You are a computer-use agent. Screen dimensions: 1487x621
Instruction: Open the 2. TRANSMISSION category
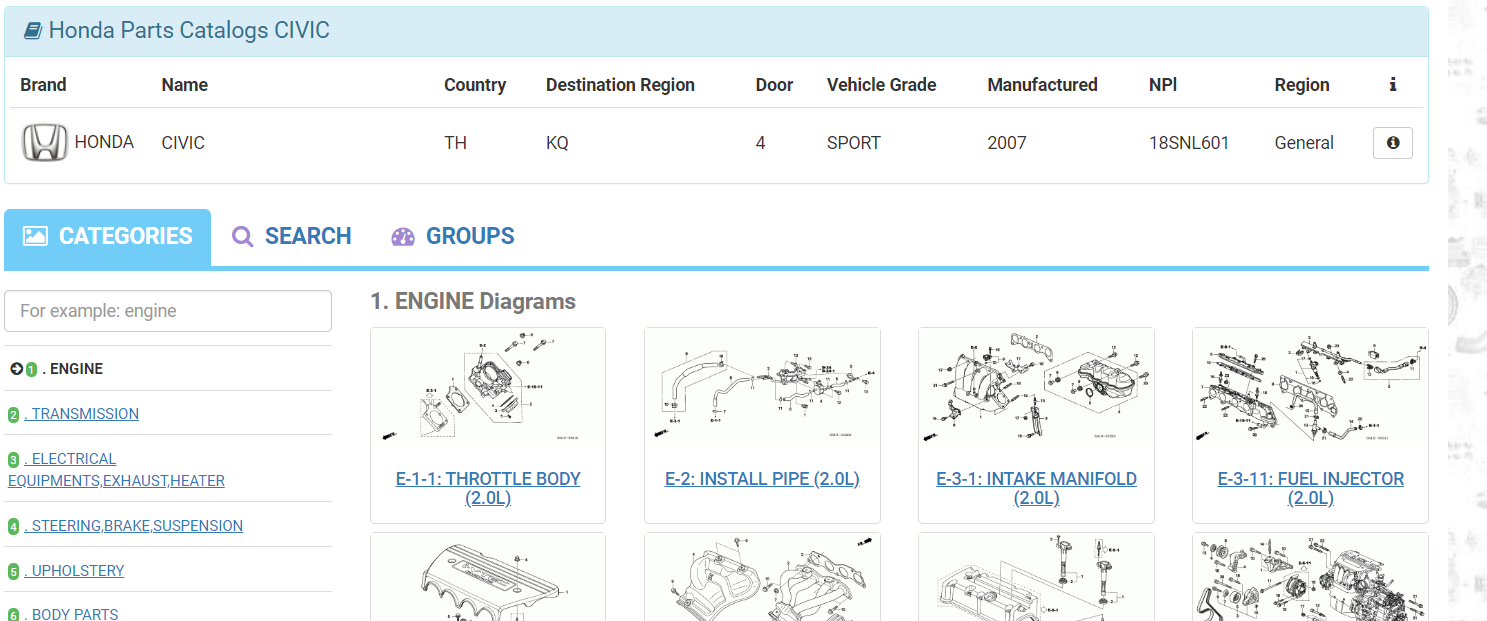(81, 414)
